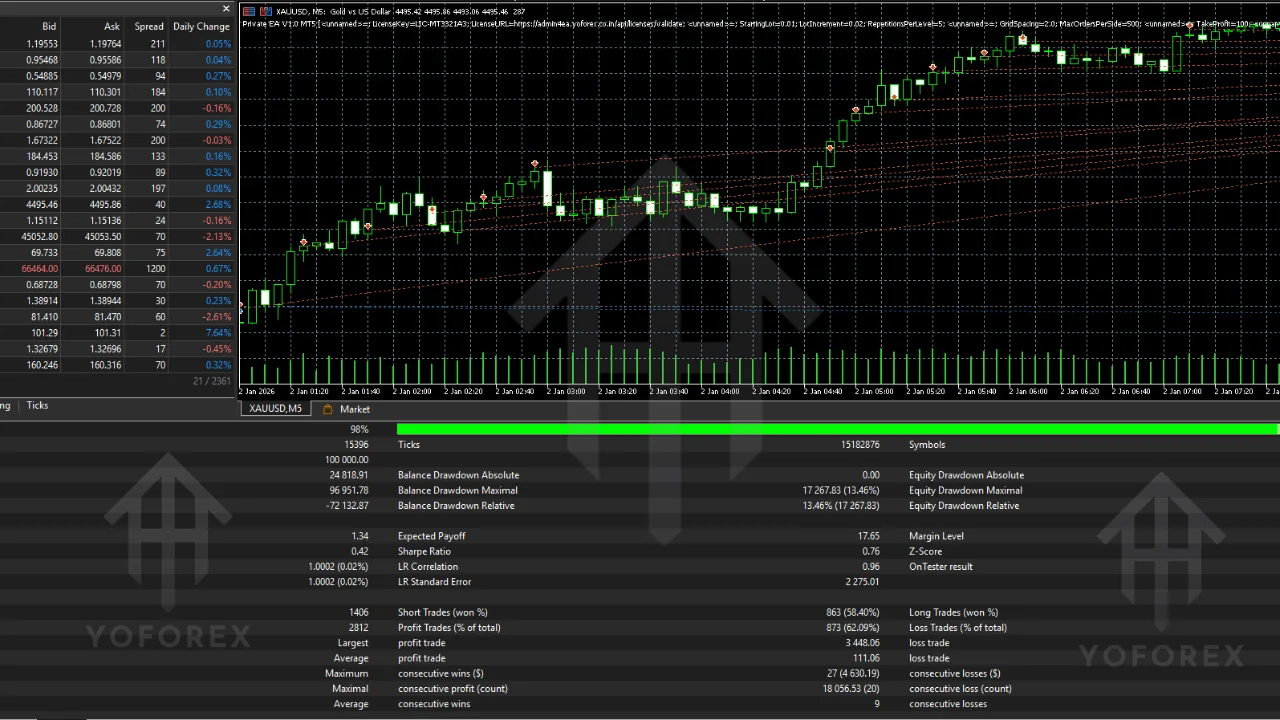
Task: Click the depth-of-market icon in the chart title
Action: [249, 11]
